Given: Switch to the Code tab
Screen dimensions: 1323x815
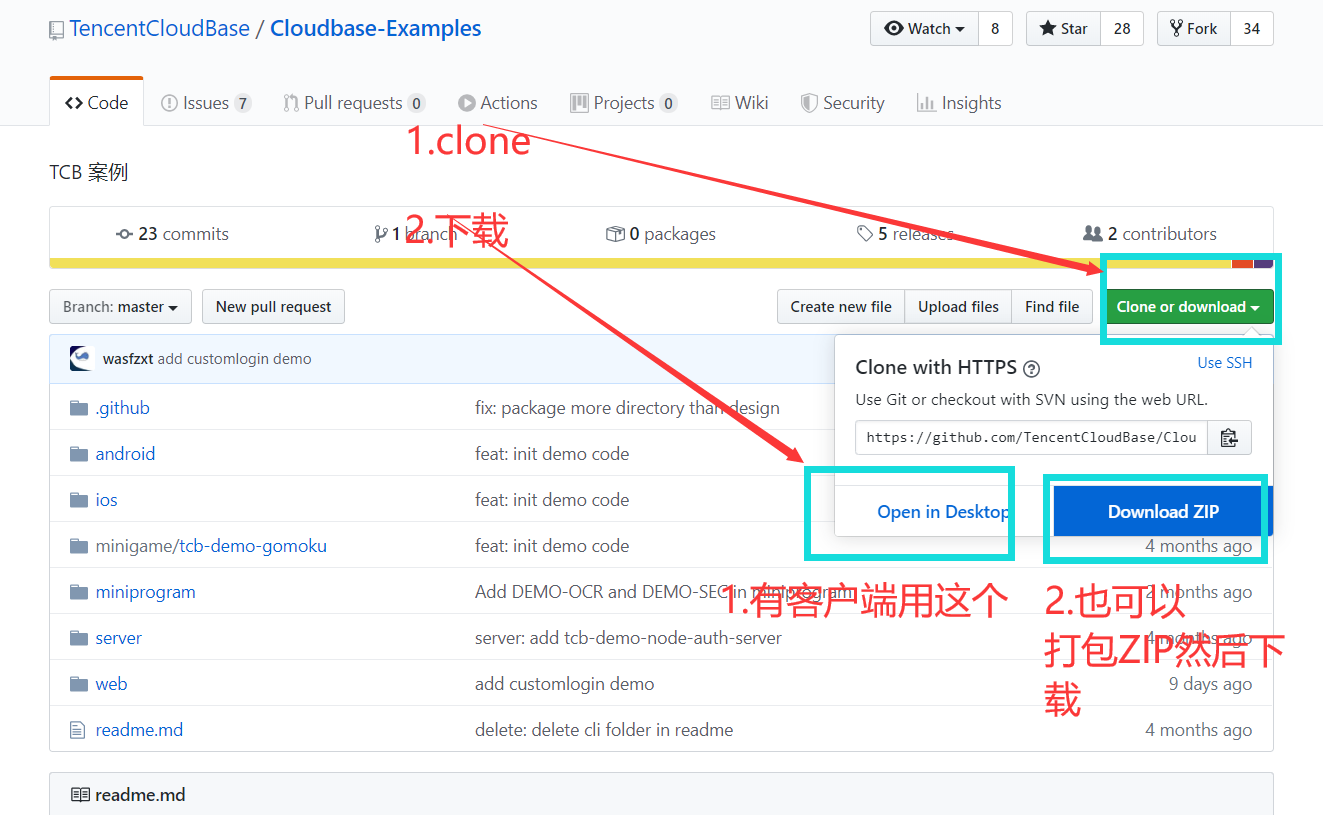Looking at the screenshot, I should click(96, 102).
